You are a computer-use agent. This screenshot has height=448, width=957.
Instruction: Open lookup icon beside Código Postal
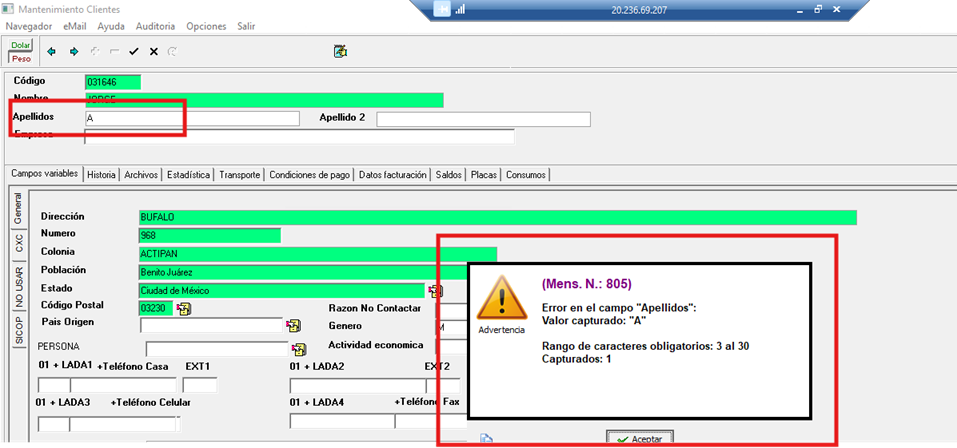(184, 307)
